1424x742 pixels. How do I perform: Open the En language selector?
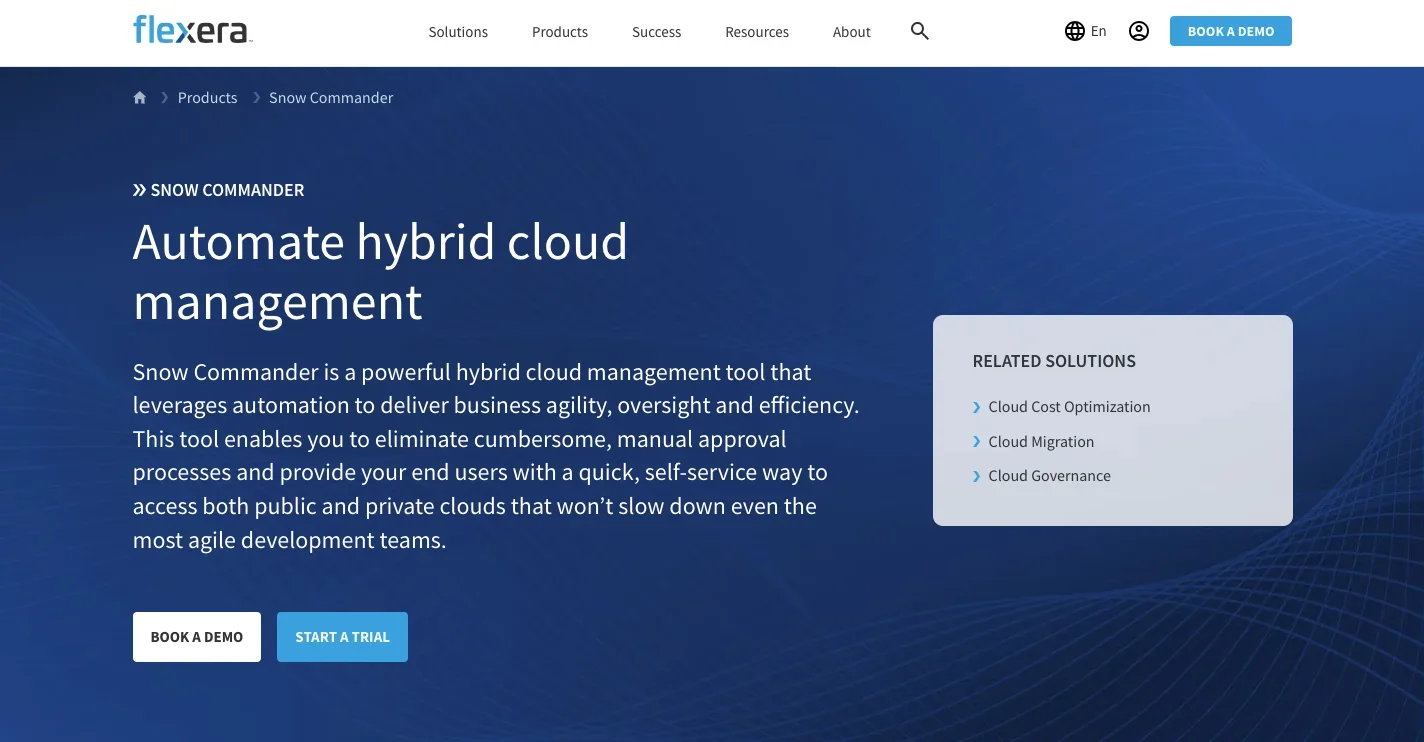pyautogui.click(x=1098, y=31)
